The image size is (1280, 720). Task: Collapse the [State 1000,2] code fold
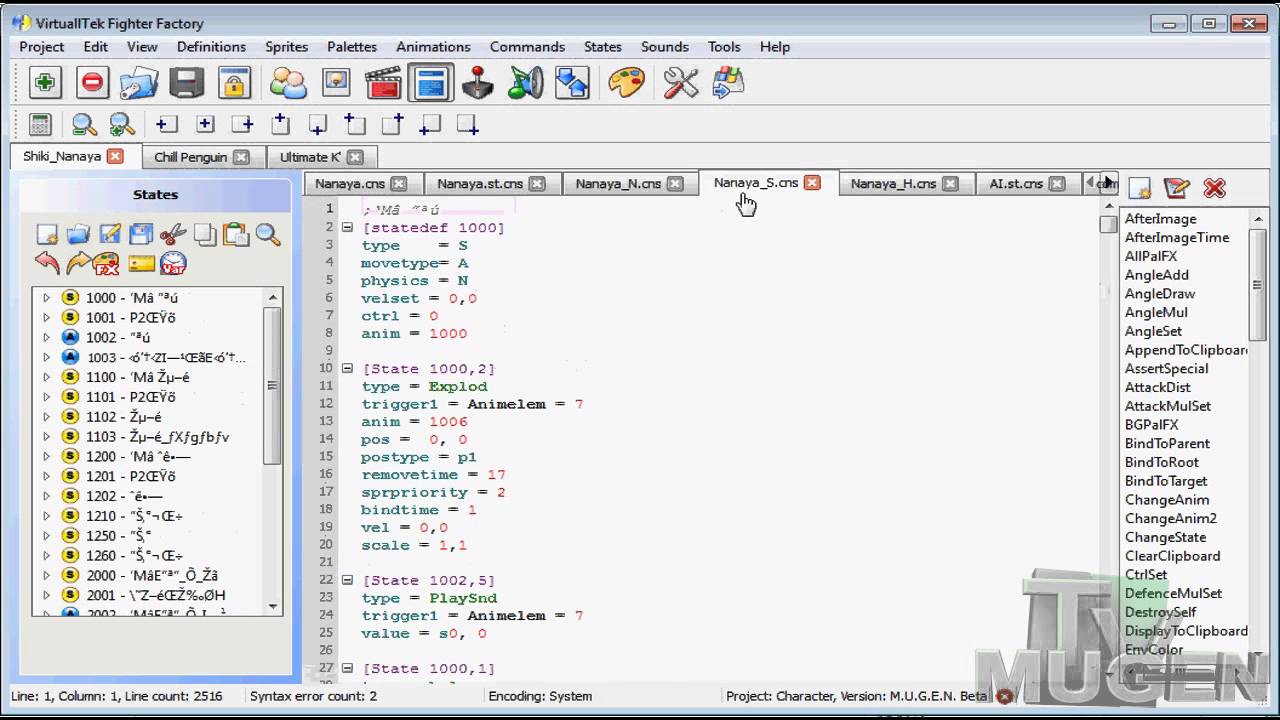348,369
